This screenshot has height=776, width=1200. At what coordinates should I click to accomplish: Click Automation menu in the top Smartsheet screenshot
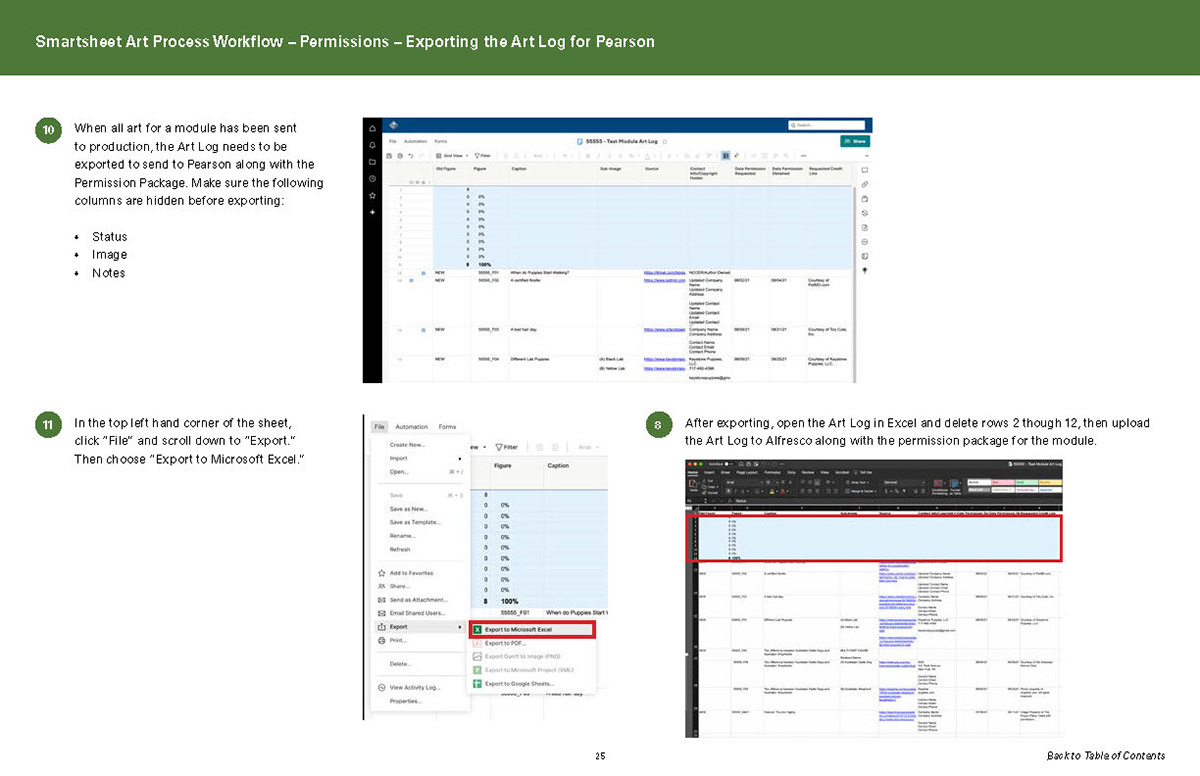click(x=415, y=141)
